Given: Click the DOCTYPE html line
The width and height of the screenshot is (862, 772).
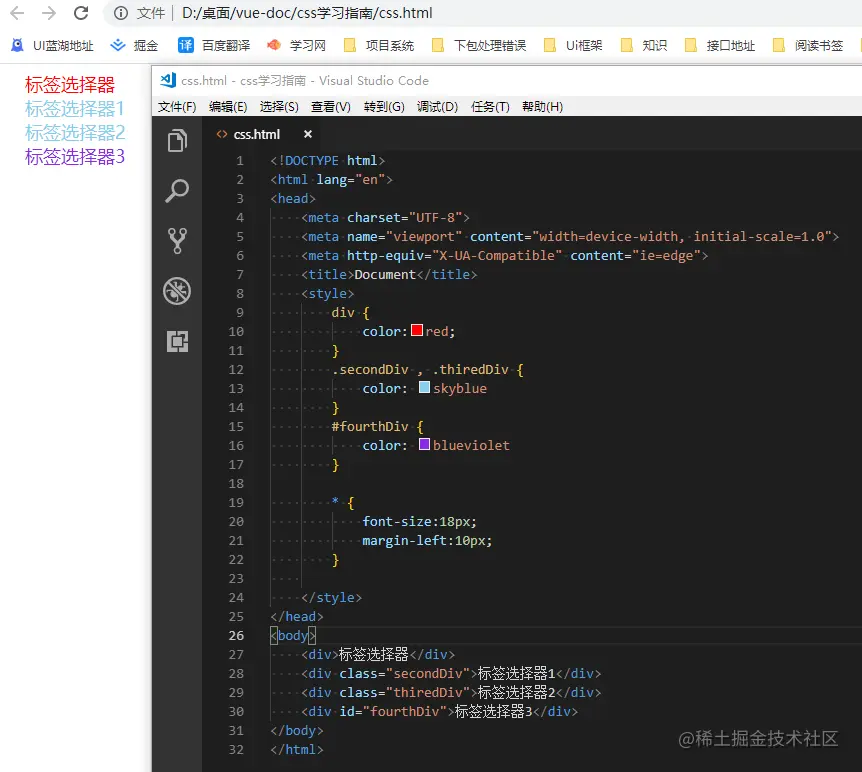Looking at the screenshot, I should 328,161.
